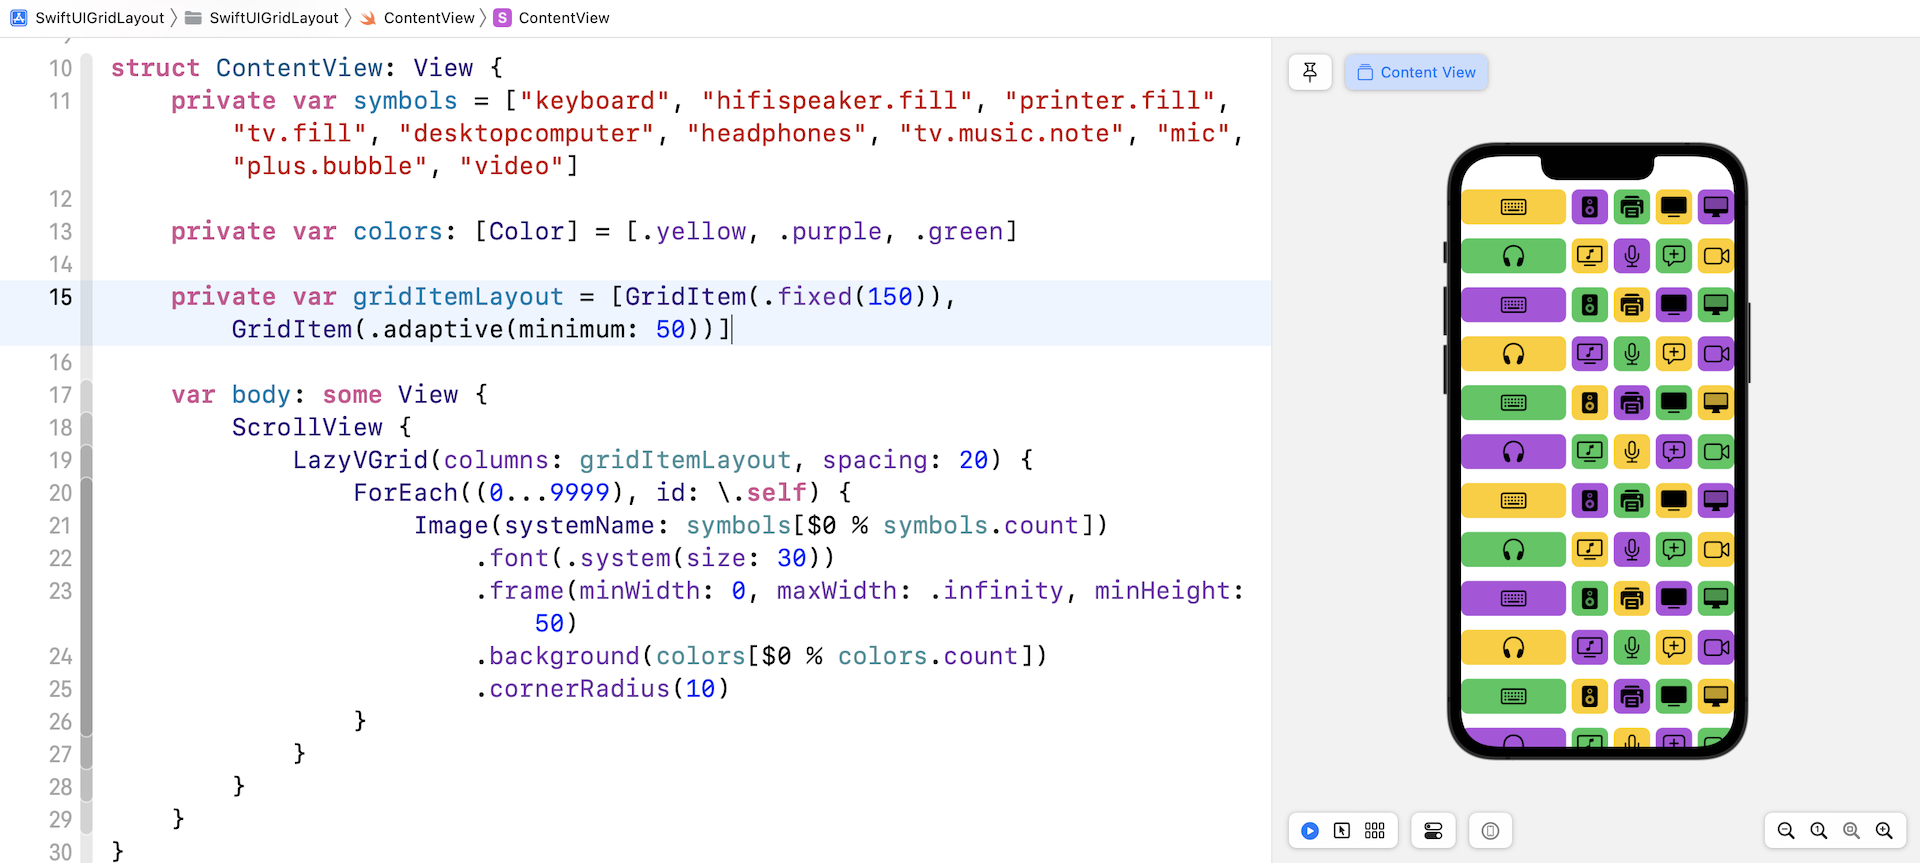Toggle code folding ribbon beside line 18
The width and height of the screenshot is (1920, 863).
point(87,428)
